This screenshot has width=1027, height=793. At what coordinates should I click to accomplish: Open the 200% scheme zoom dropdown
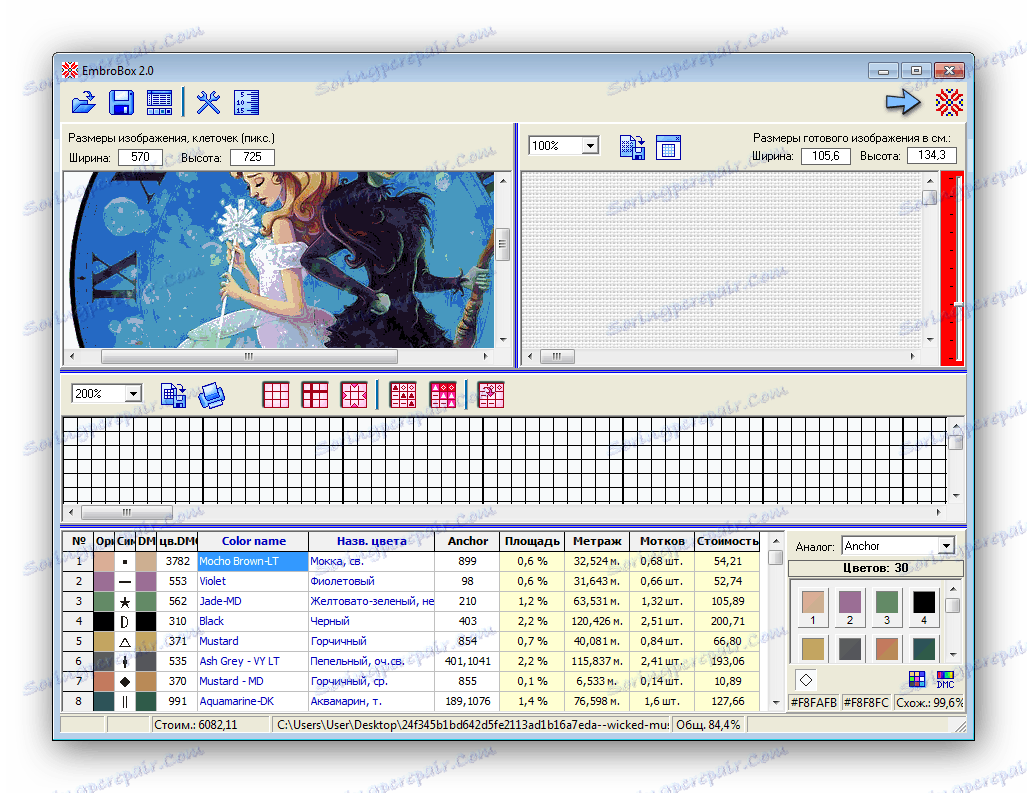(x=133, y=394)
